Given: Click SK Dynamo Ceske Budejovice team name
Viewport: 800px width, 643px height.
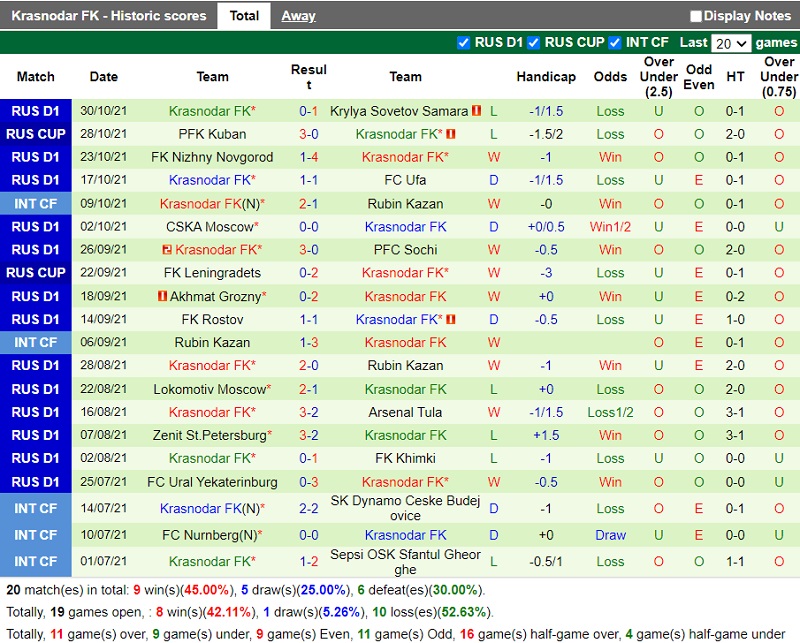Looking at the screenshot, I should click(x=405, y=508).
